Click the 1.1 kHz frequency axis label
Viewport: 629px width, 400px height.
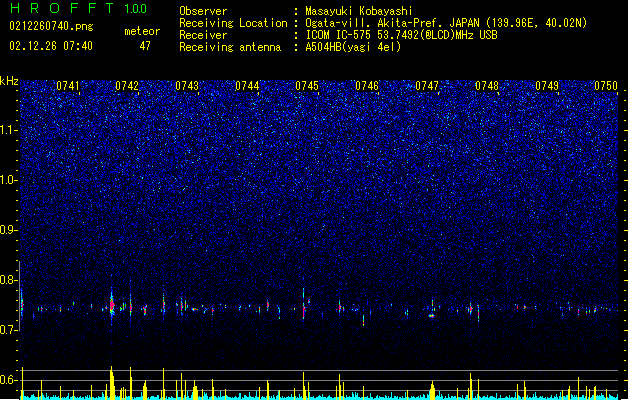[8, 130]
